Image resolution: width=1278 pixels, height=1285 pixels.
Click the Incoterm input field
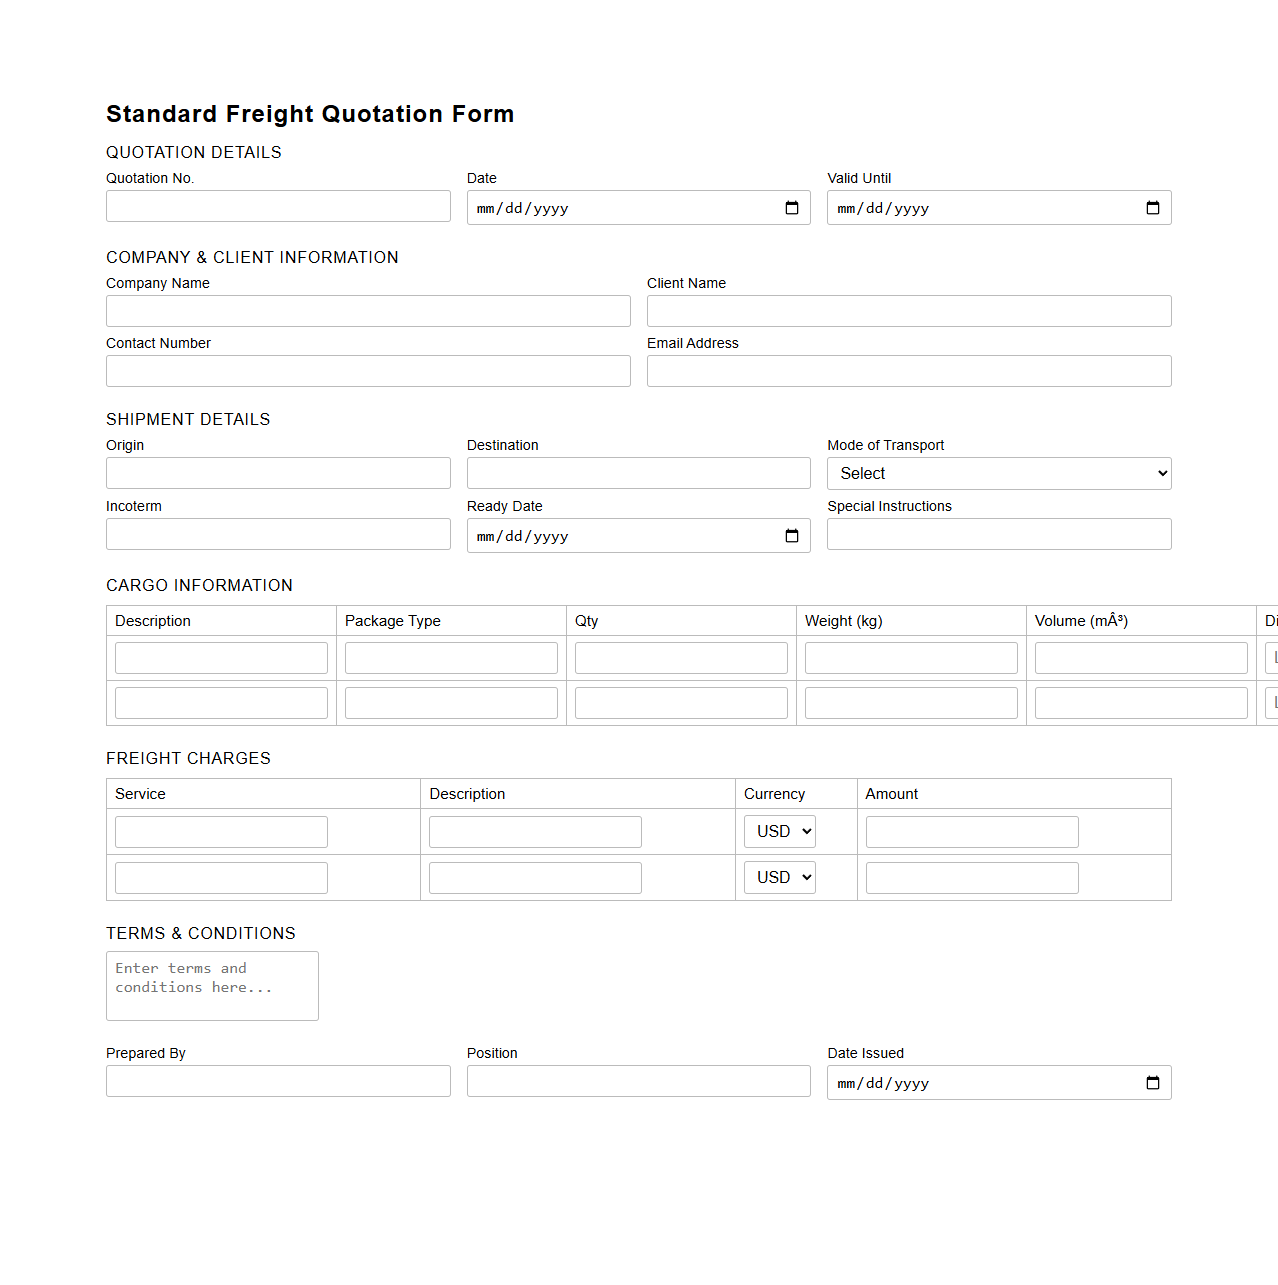(x=277, y=534)
